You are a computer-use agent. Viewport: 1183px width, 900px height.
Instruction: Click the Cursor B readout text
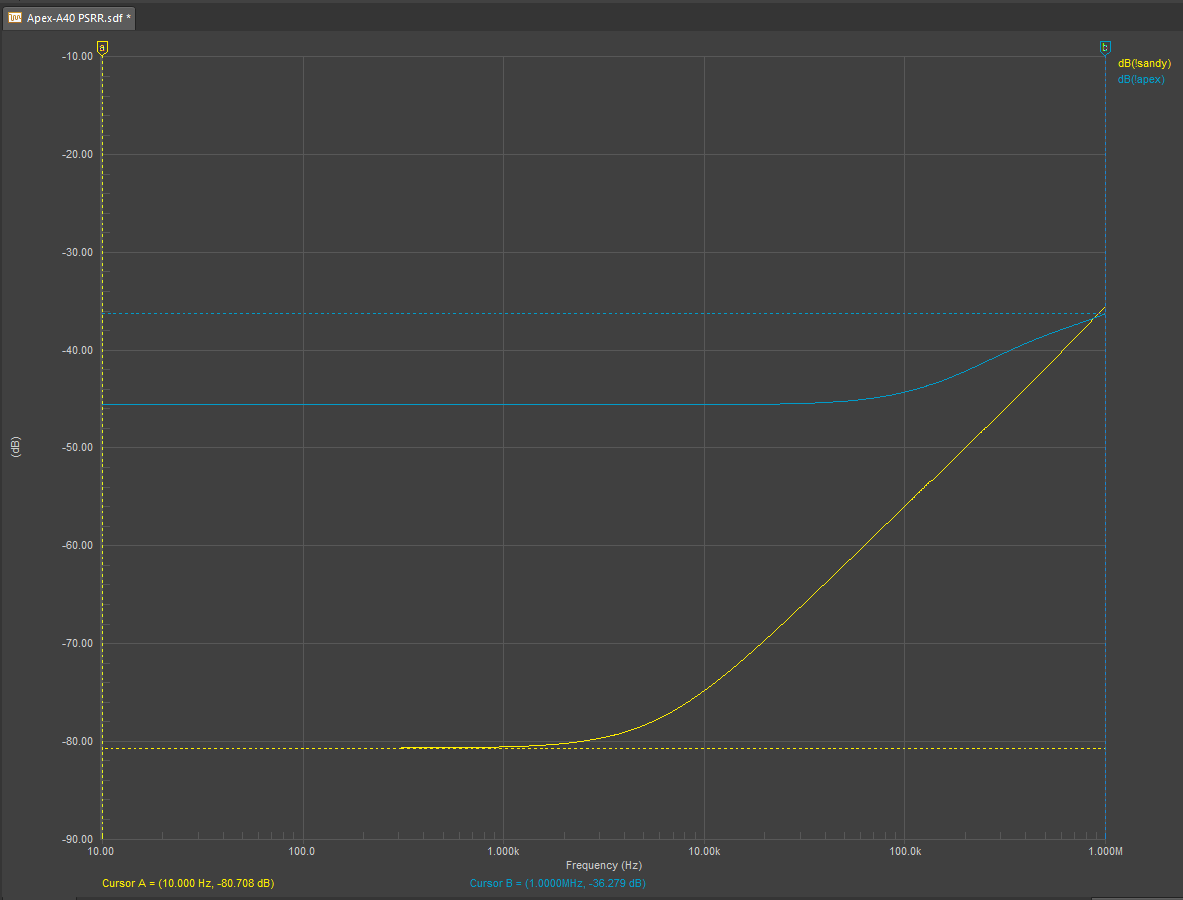click(558, 883)
